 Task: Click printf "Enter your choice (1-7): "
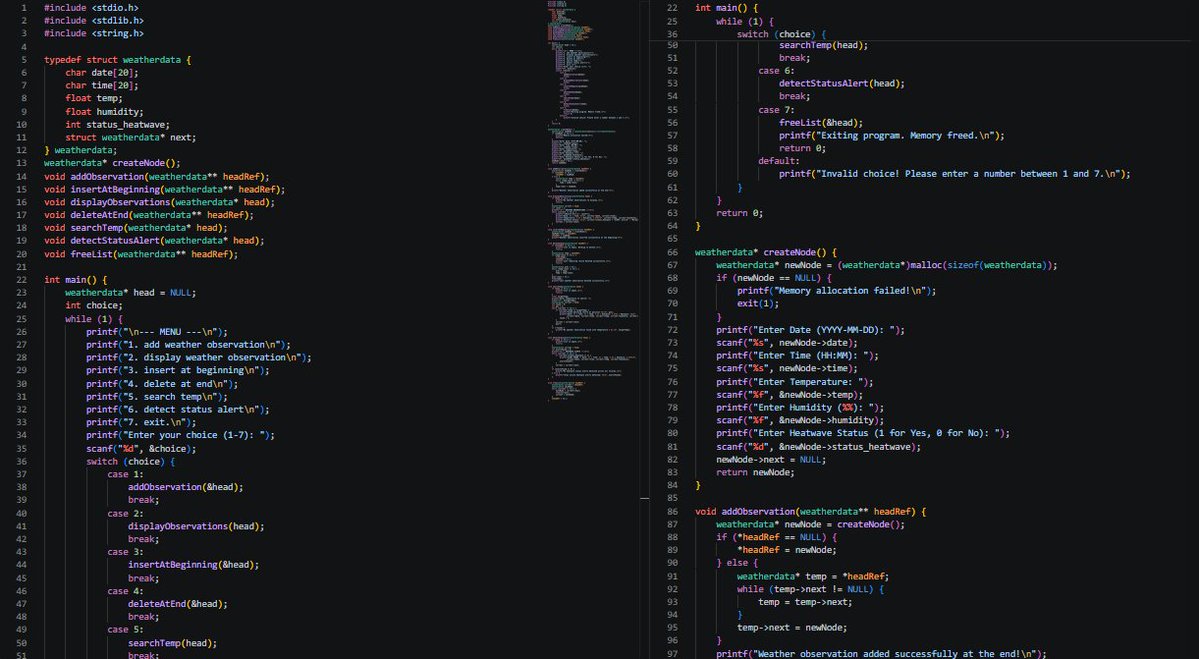[180, 436]
